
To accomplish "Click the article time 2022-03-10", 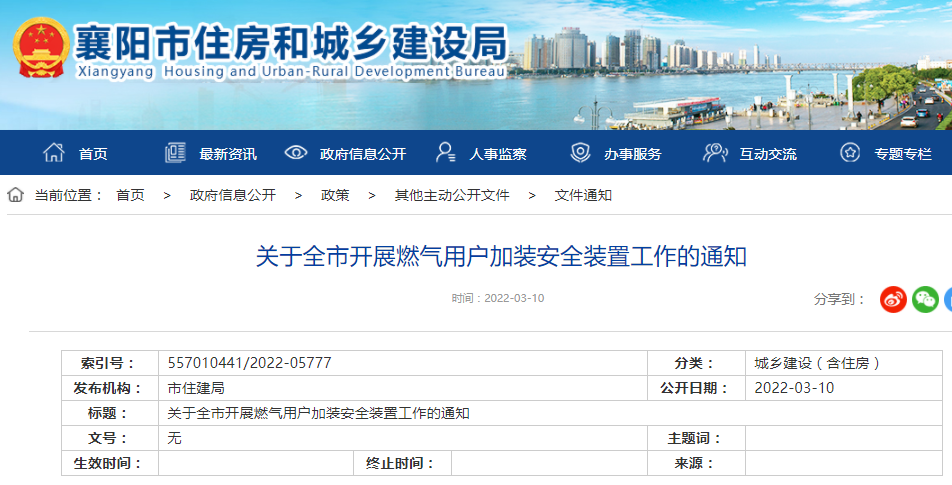I will pyautogui.click(x=514, y=298).
